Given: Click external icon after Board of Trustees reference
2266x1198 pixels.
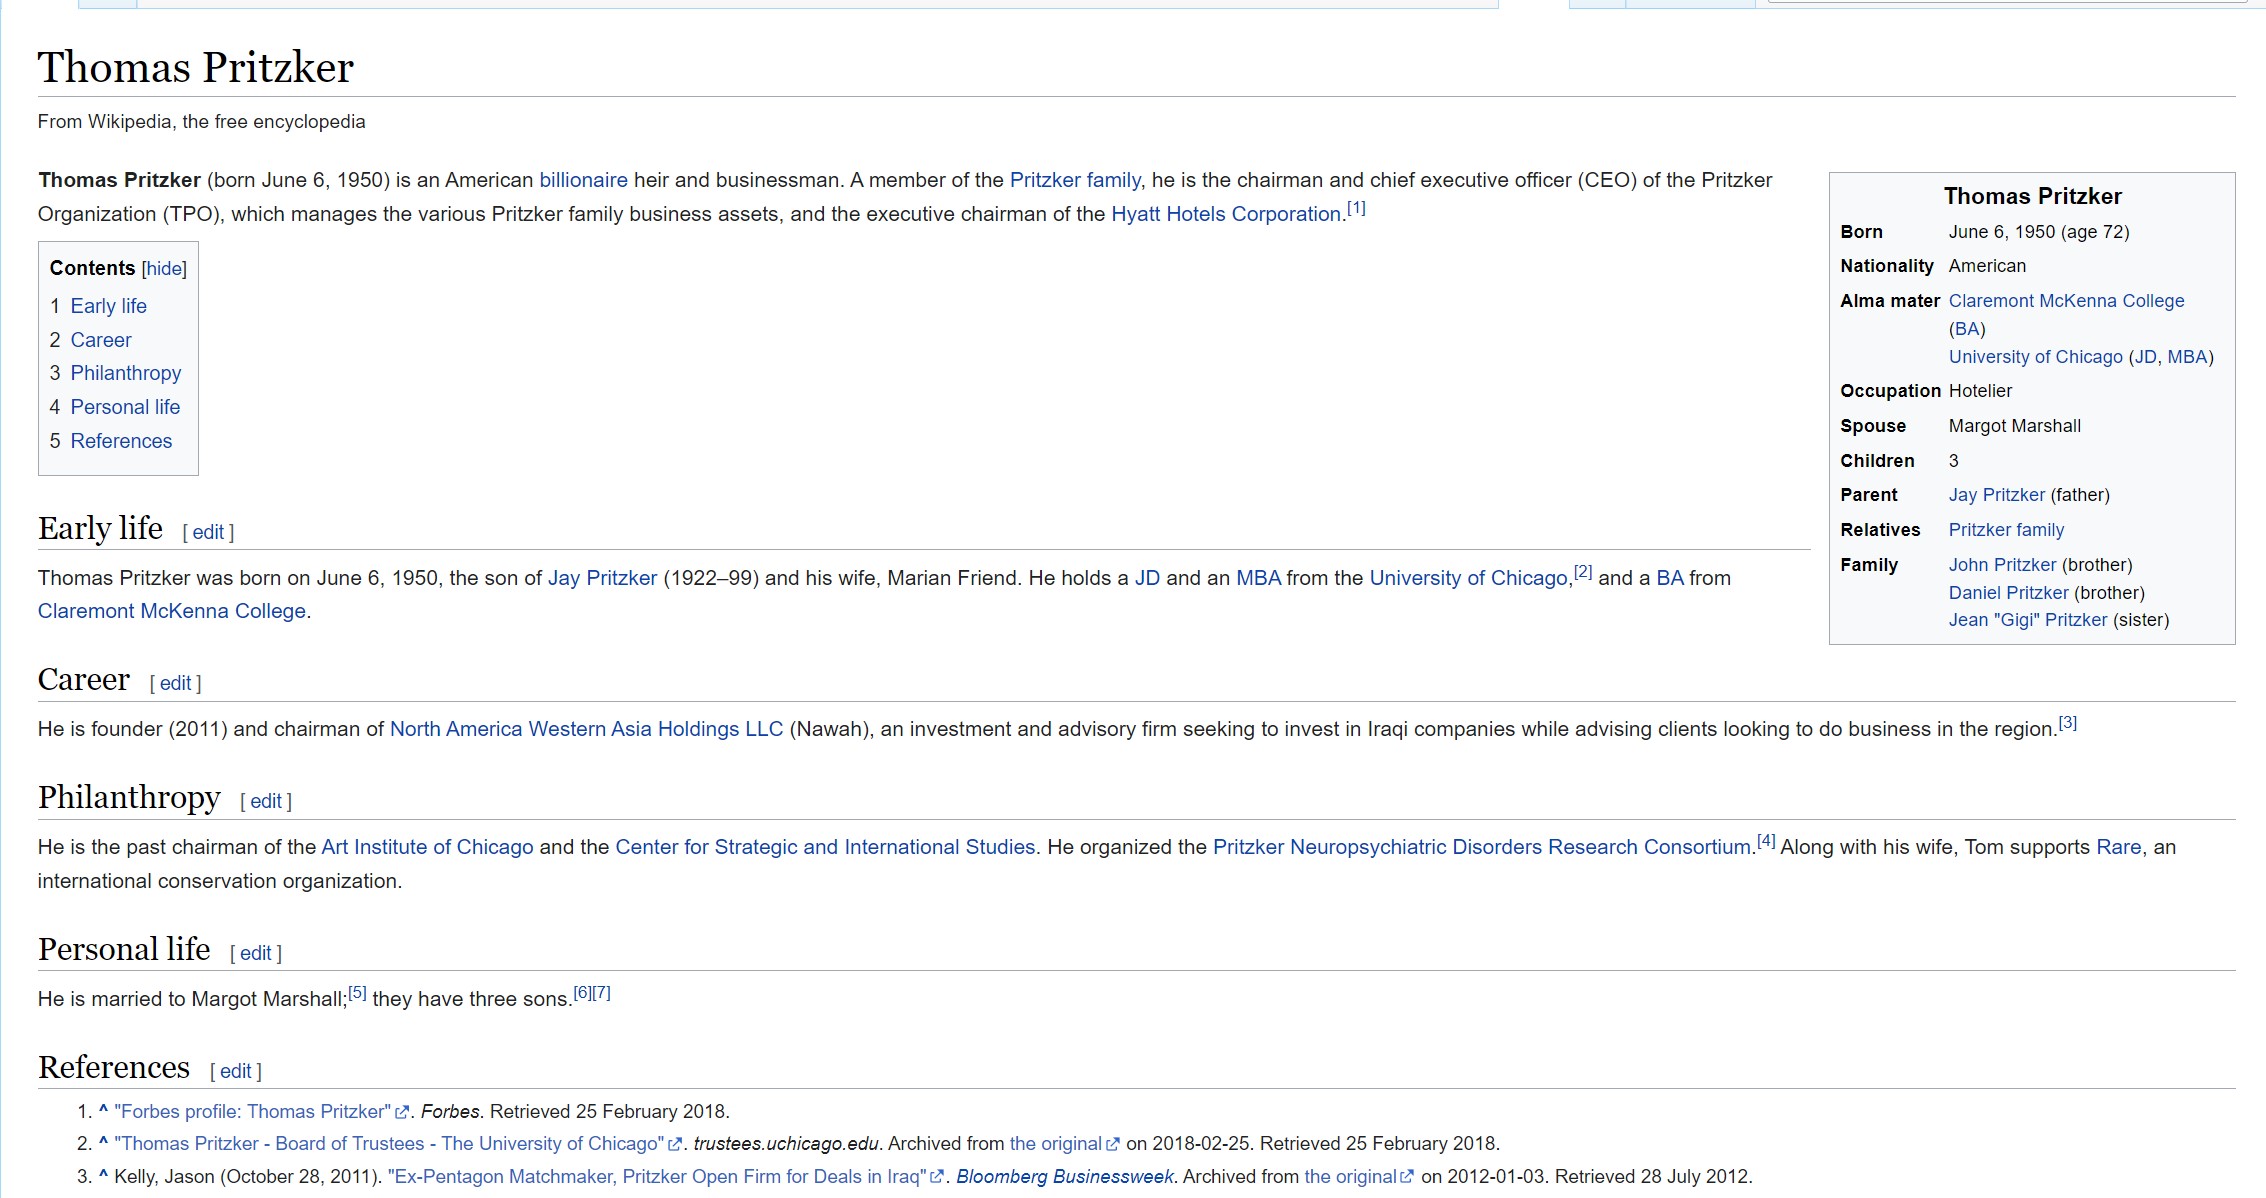Looking at the screenshot, I should point(675,1144).
